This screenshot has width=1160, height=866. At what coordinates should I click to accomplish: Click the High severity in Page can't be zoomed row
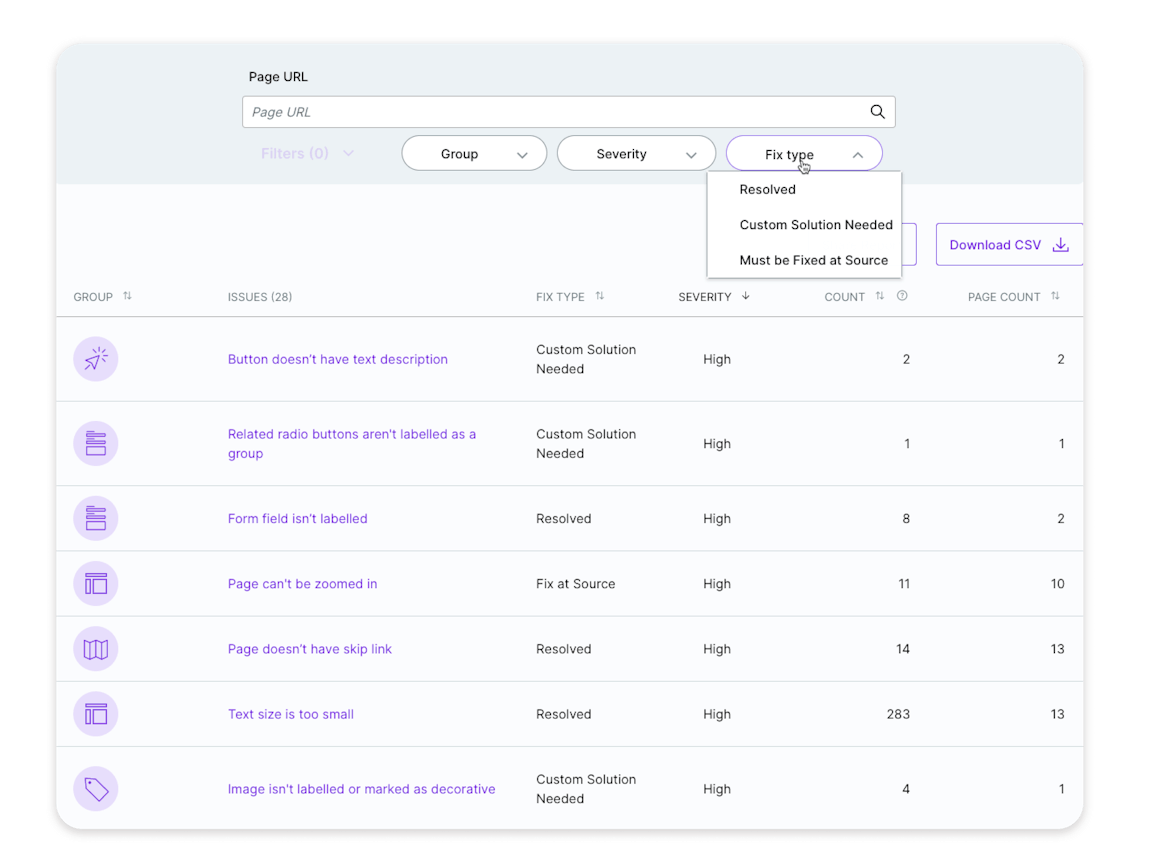(716, 583)
